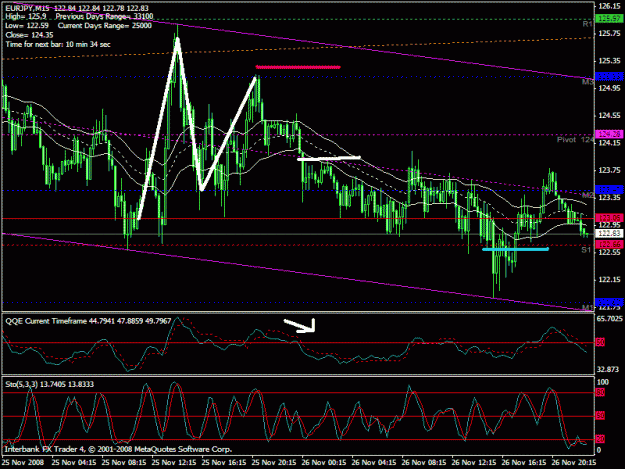
Task: Click the 126.15 price scale value
Action: click(609, 6)
